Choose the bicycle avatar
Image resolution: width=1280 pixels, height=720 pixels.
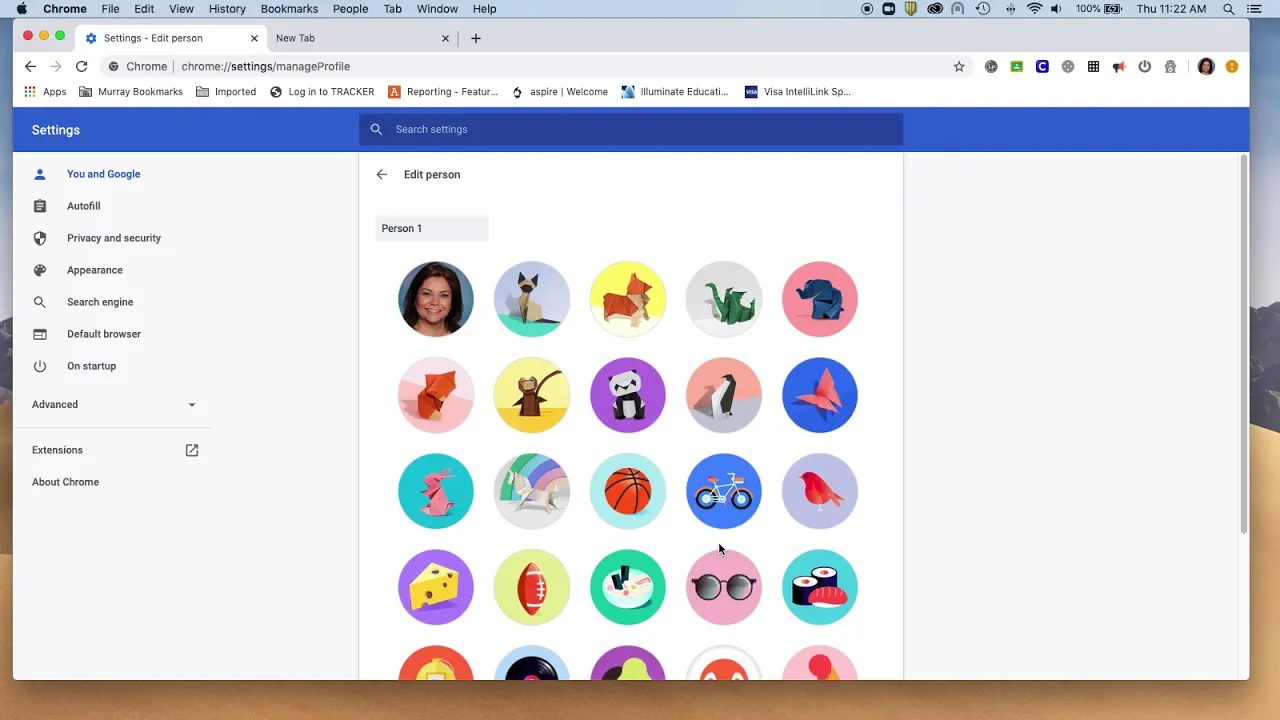(724, 491)
